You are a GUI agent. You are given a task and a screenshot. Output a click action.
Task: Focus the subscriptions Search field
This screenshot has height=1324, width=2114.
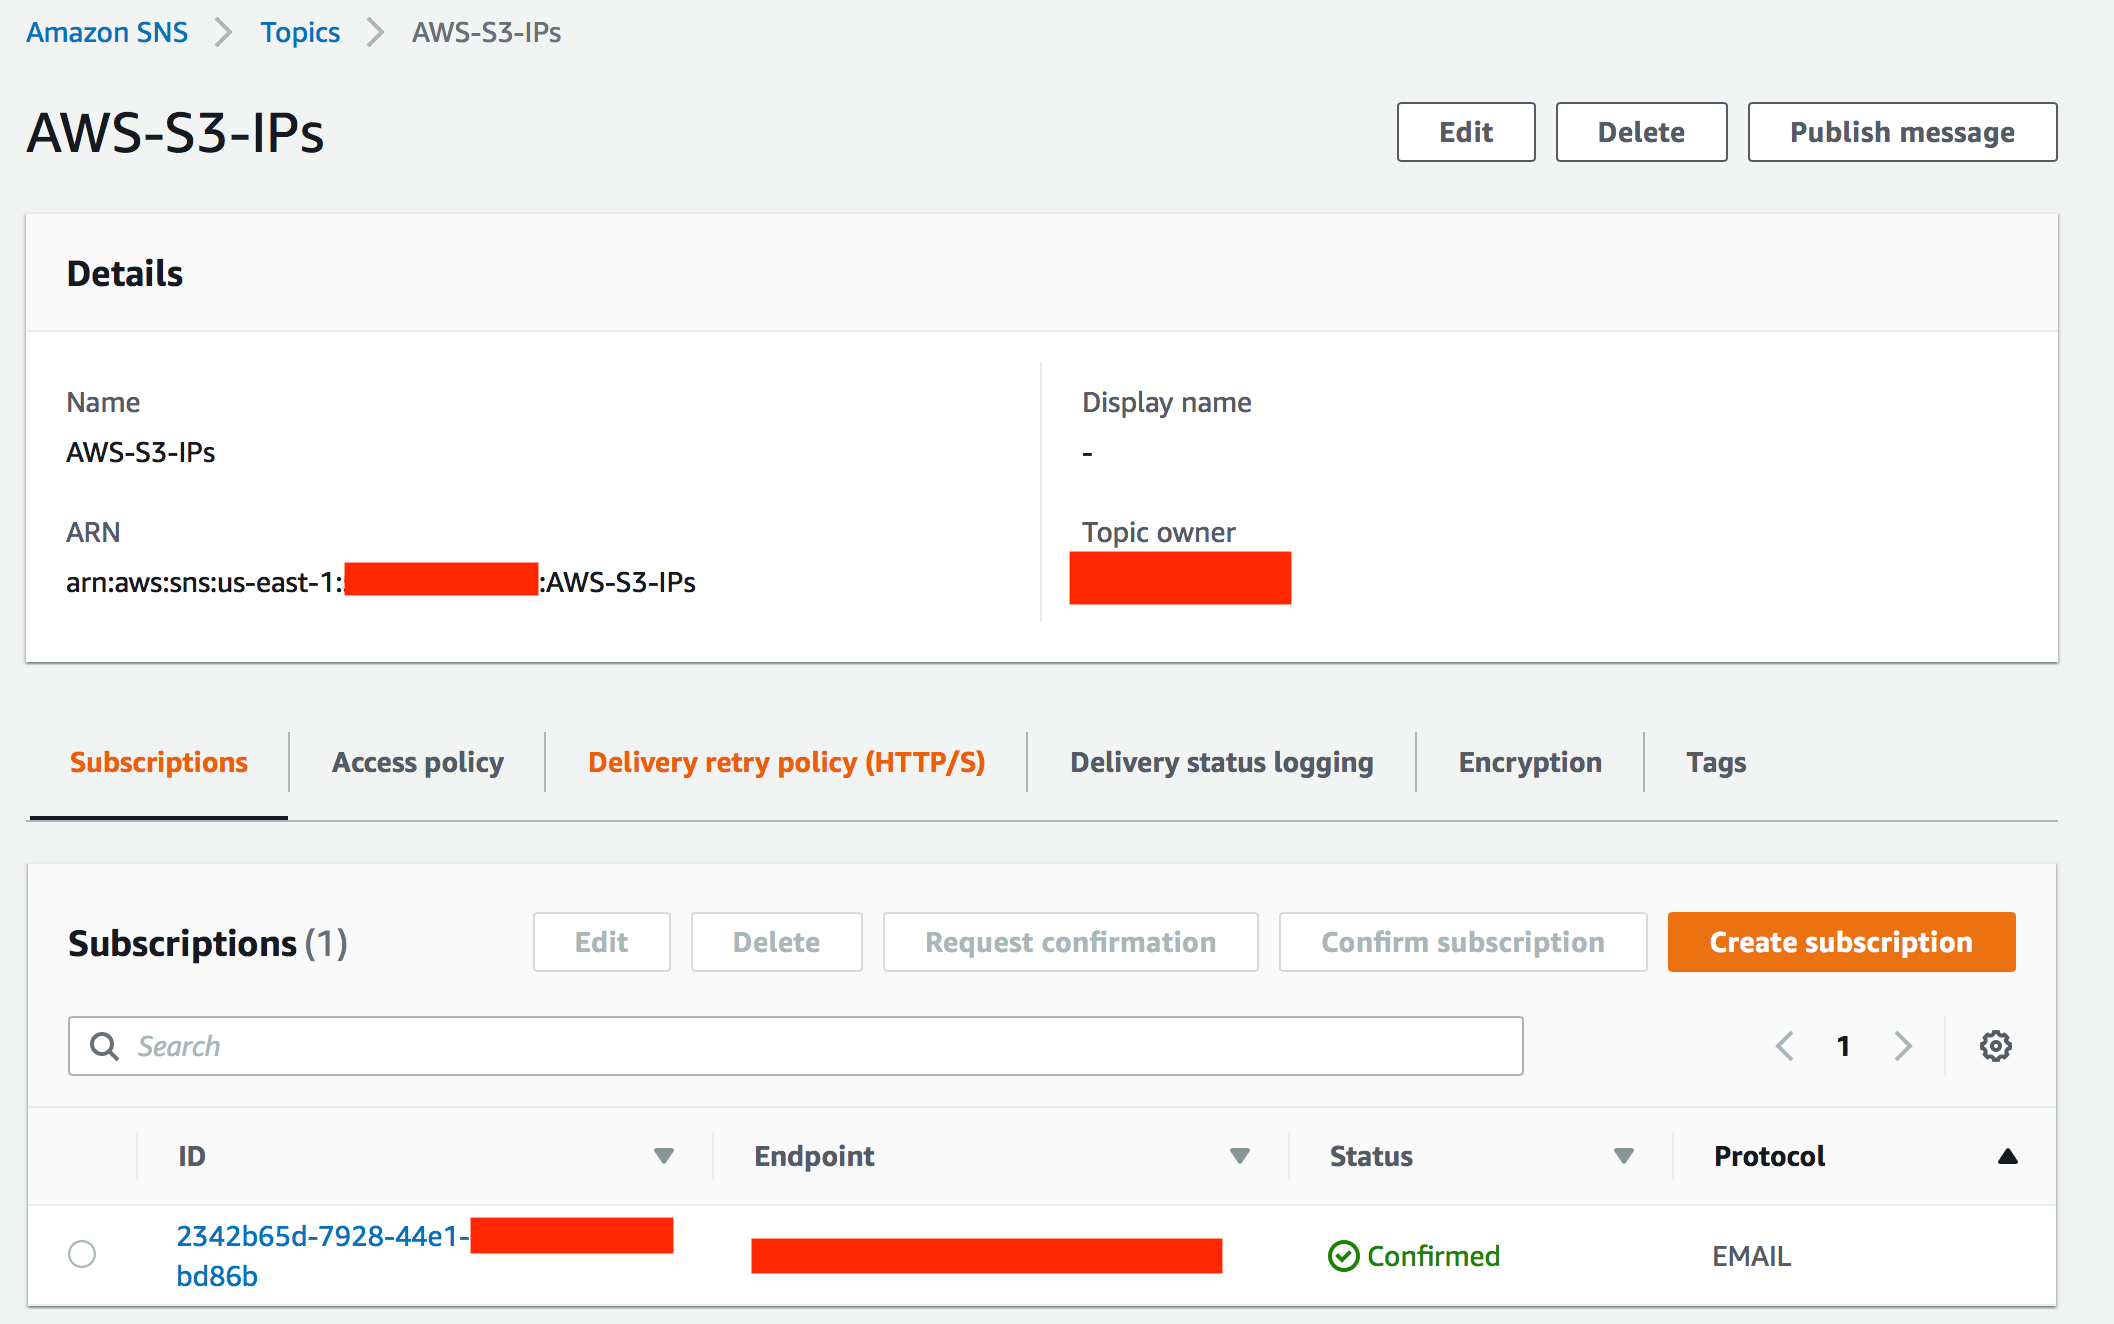point(795,1046)
